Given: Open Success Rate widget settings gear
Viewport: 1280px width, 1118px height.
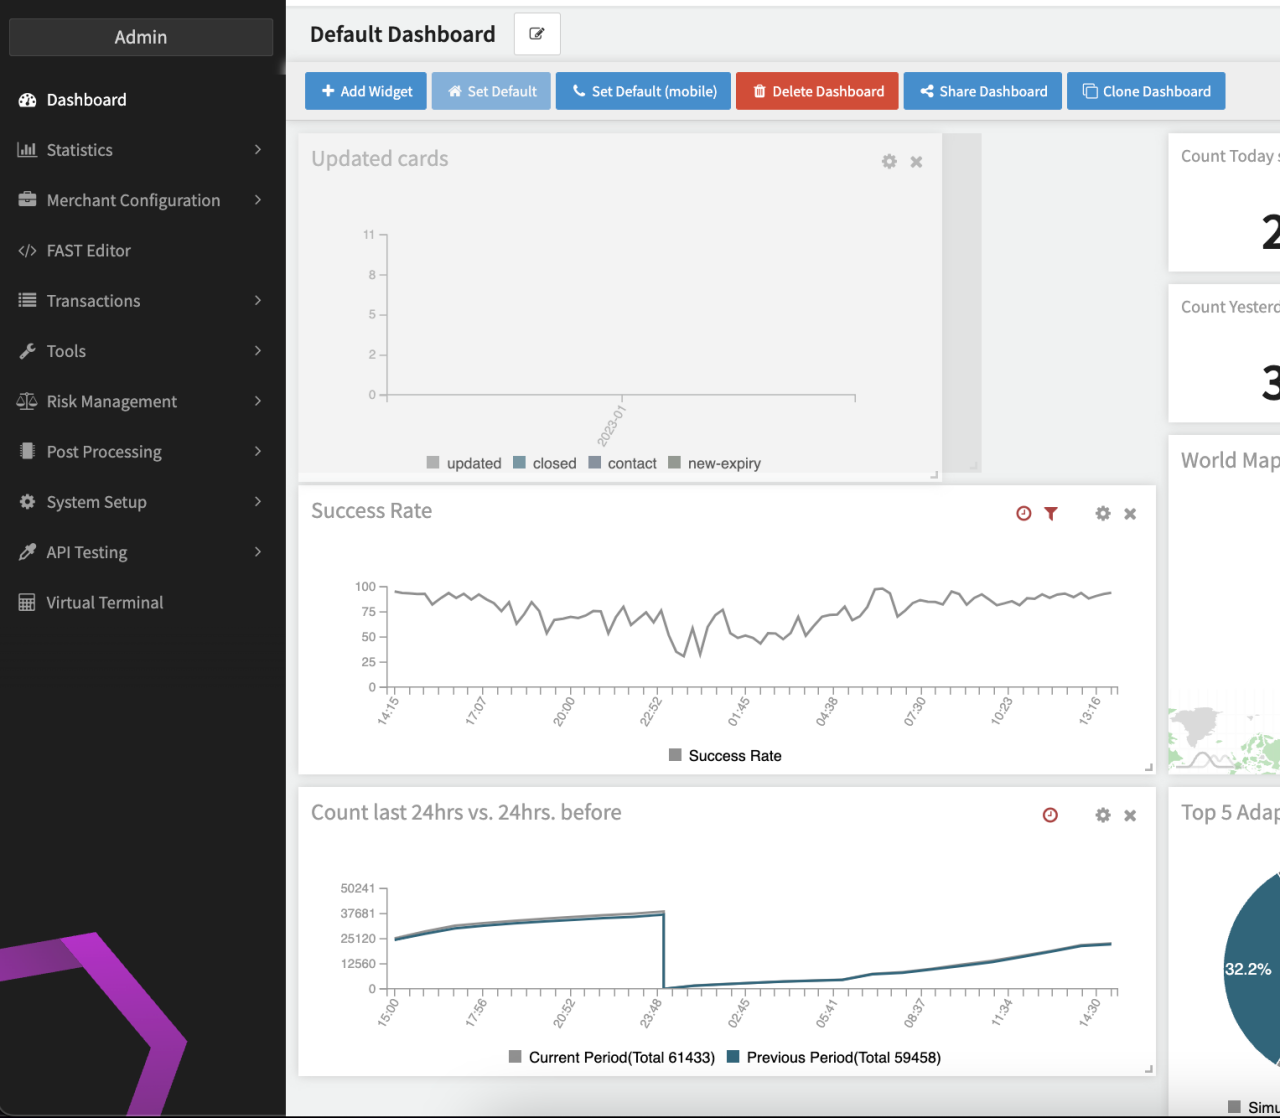Looking at the screenshot, I should coord(1103,514).
